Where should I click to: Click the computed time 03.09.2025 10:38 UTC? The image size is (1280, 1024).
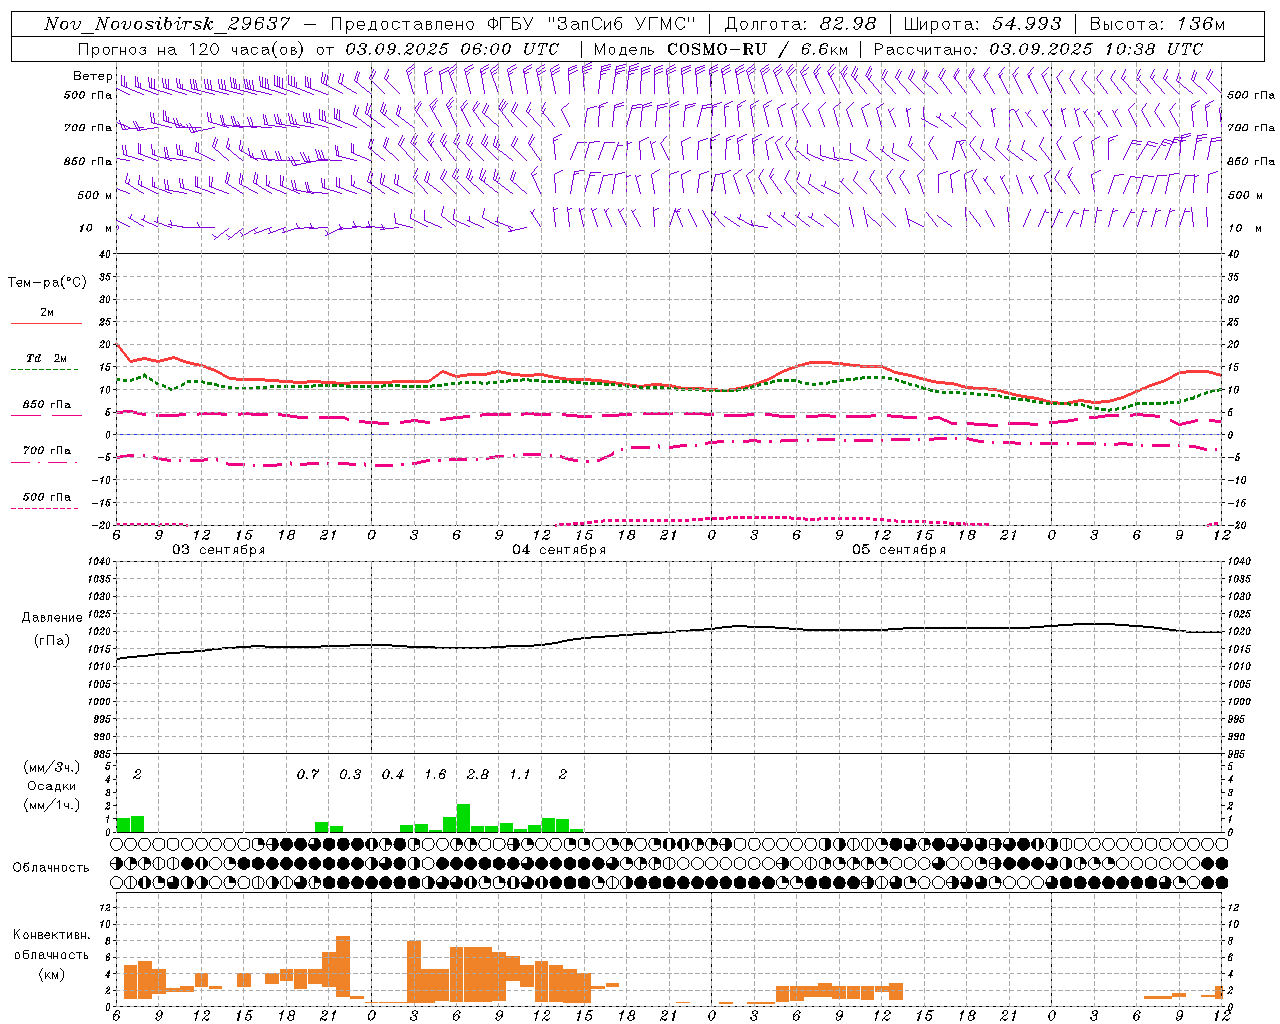click(1096, 49)
